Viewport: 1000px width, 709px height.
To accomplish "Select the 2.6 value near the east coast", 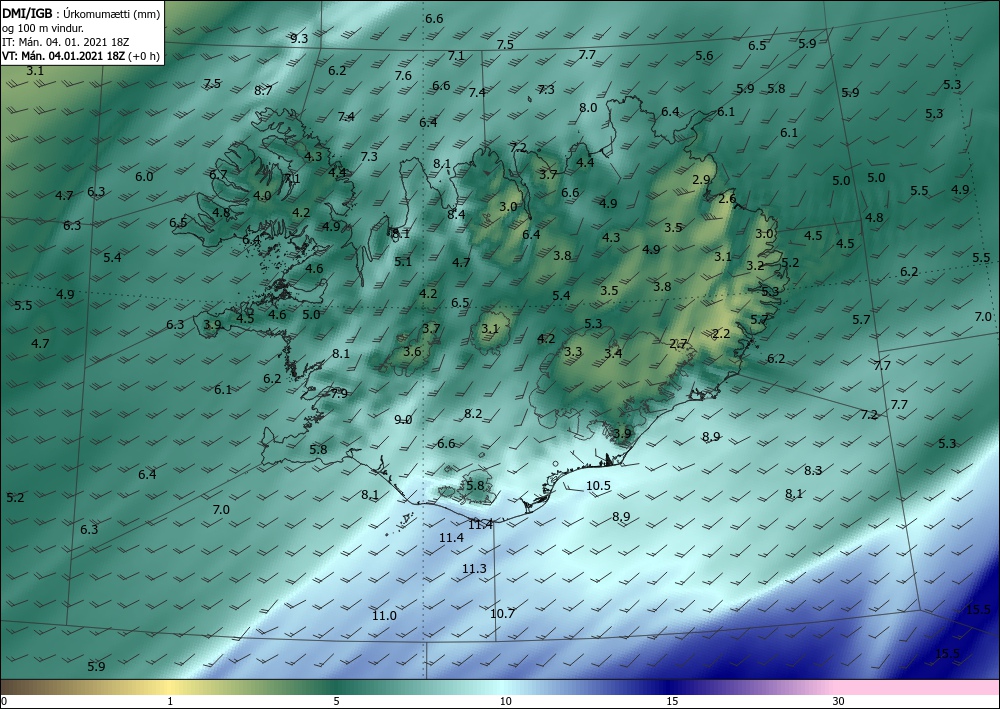I will 727,199.
